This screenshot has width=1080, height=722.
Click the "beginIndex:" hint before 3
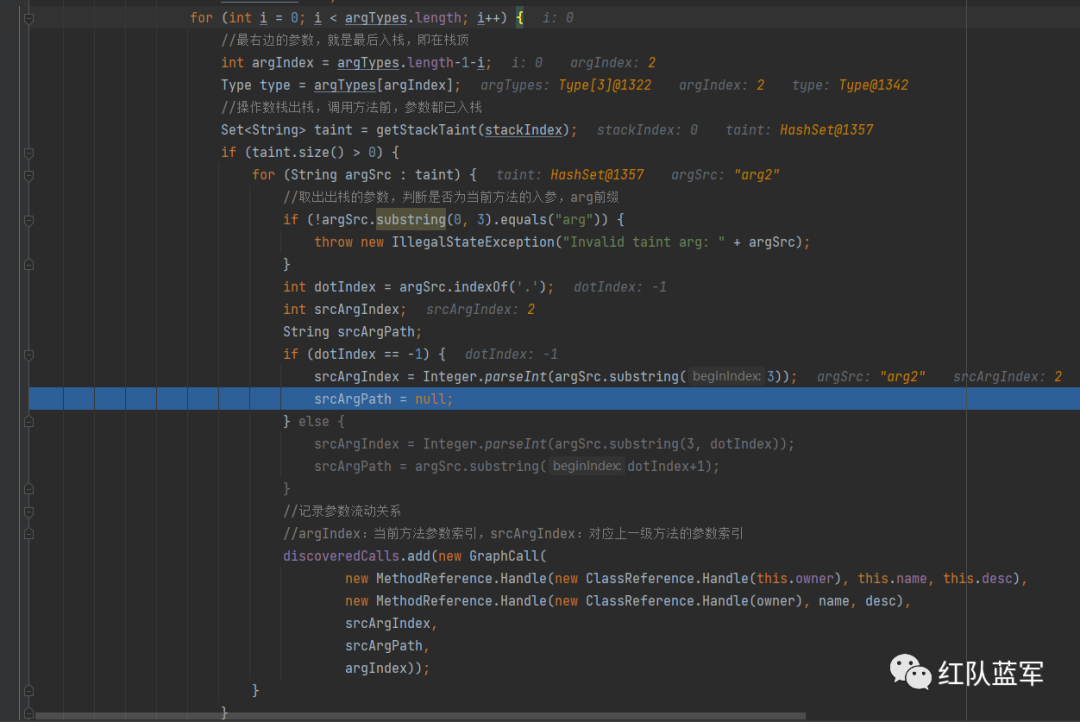pyautogui.click(x=727, y=376)
